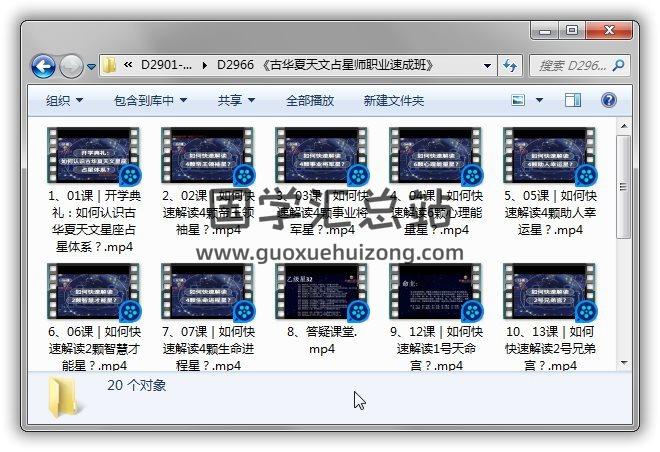Toggle the preview pane icon
This screenshot has width=660, height=452.
point(572,100)
